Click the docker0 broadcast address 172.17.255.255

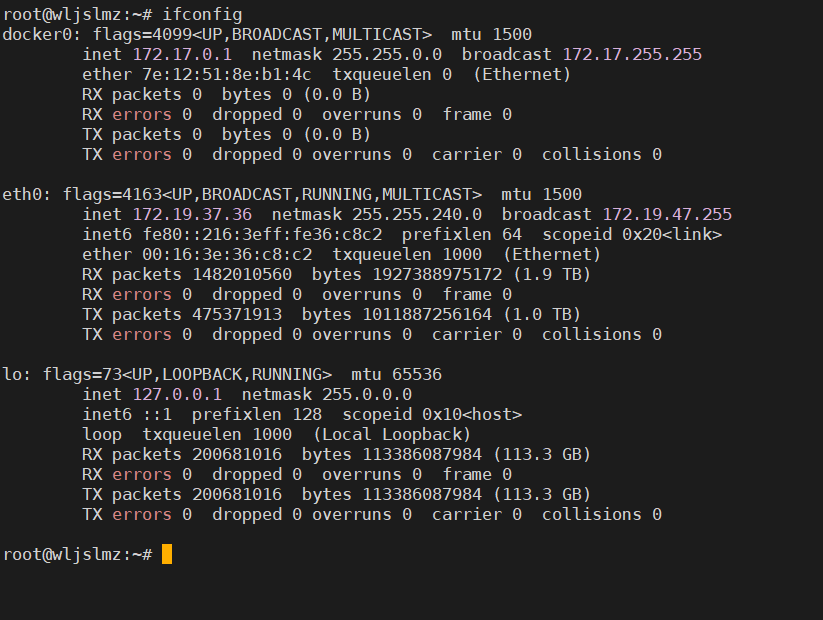pos(632,54)
